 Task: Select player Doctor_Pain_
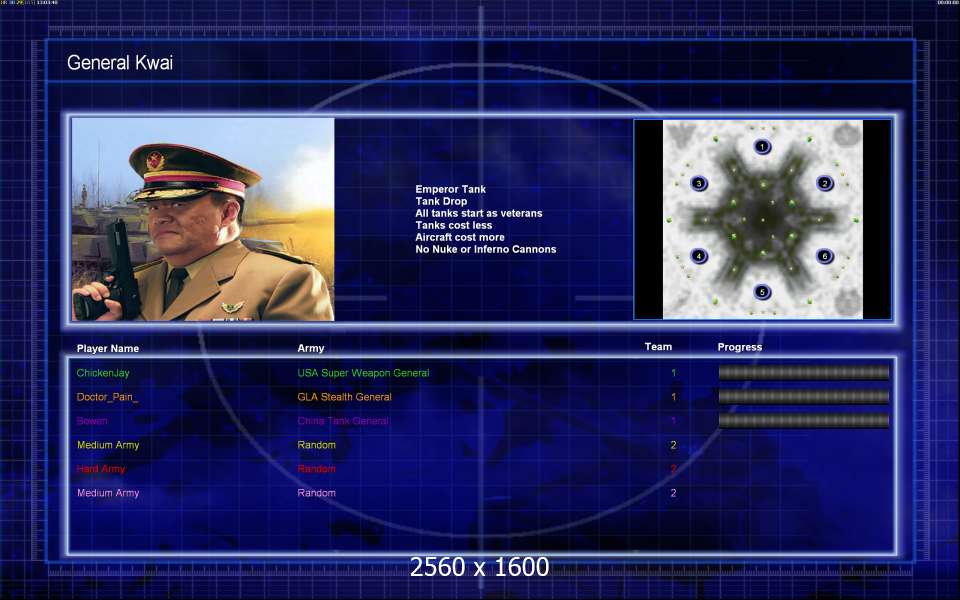(108, 397)
